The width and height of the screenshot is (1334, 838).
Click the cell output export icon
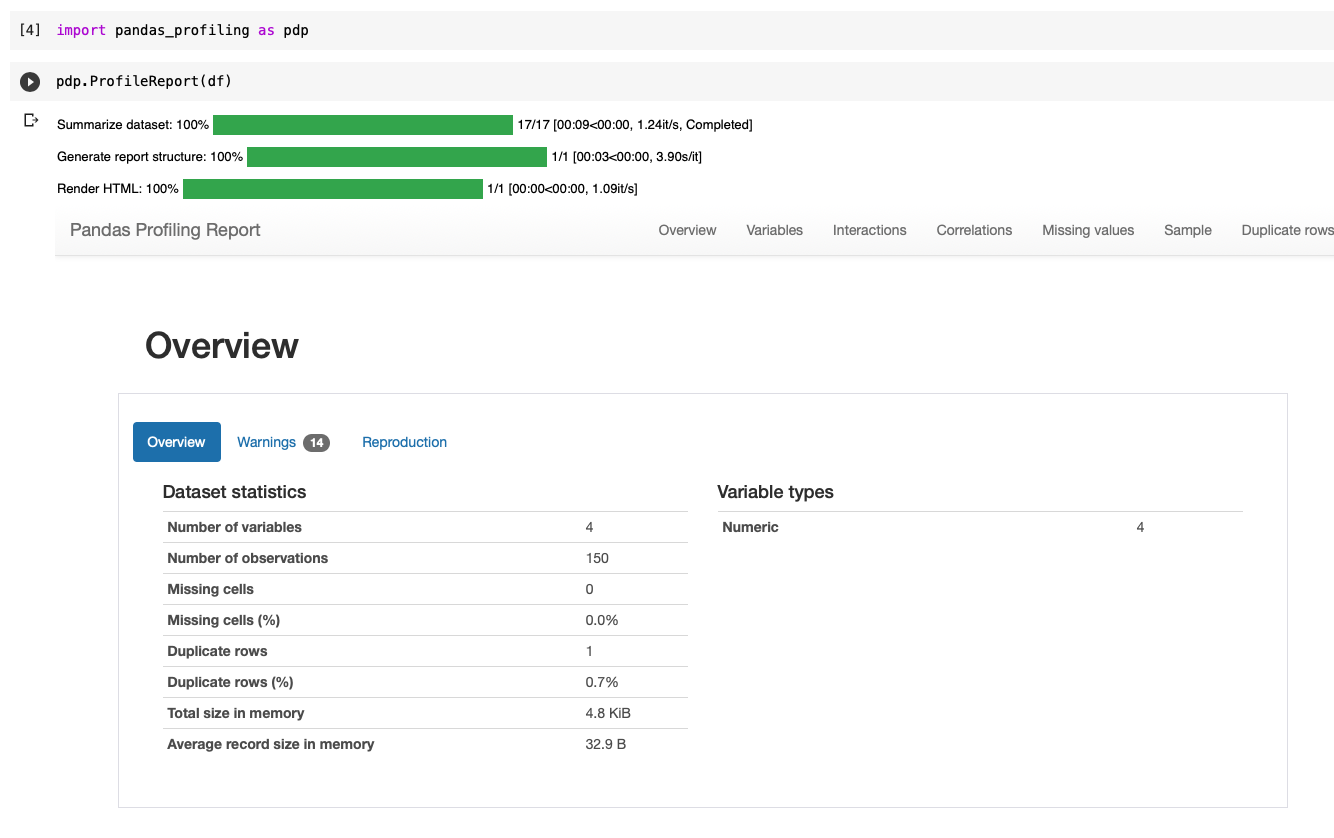pos(31,119)
